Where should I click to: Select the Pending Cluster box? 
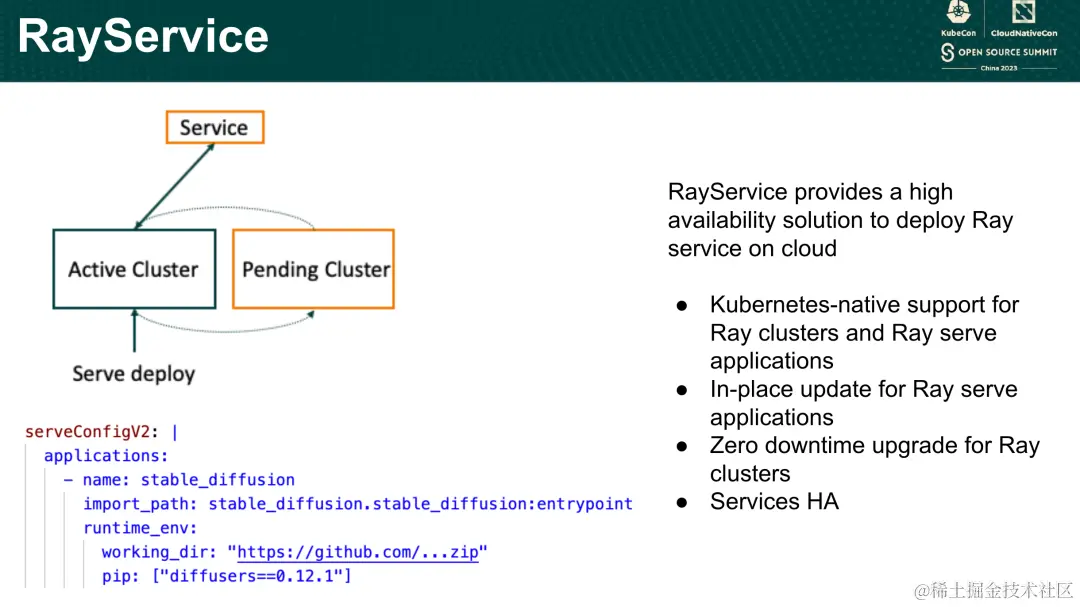(x=313, y=269)
